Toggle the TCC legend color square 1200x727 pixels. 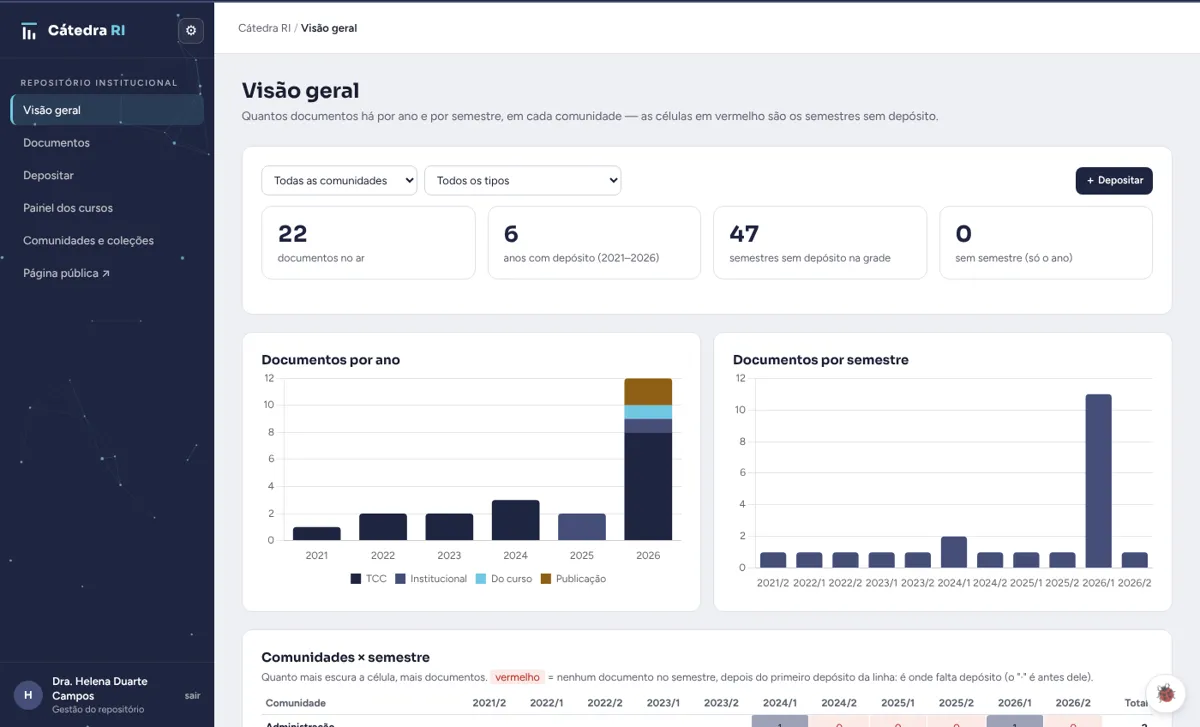(x=355, y=579)
